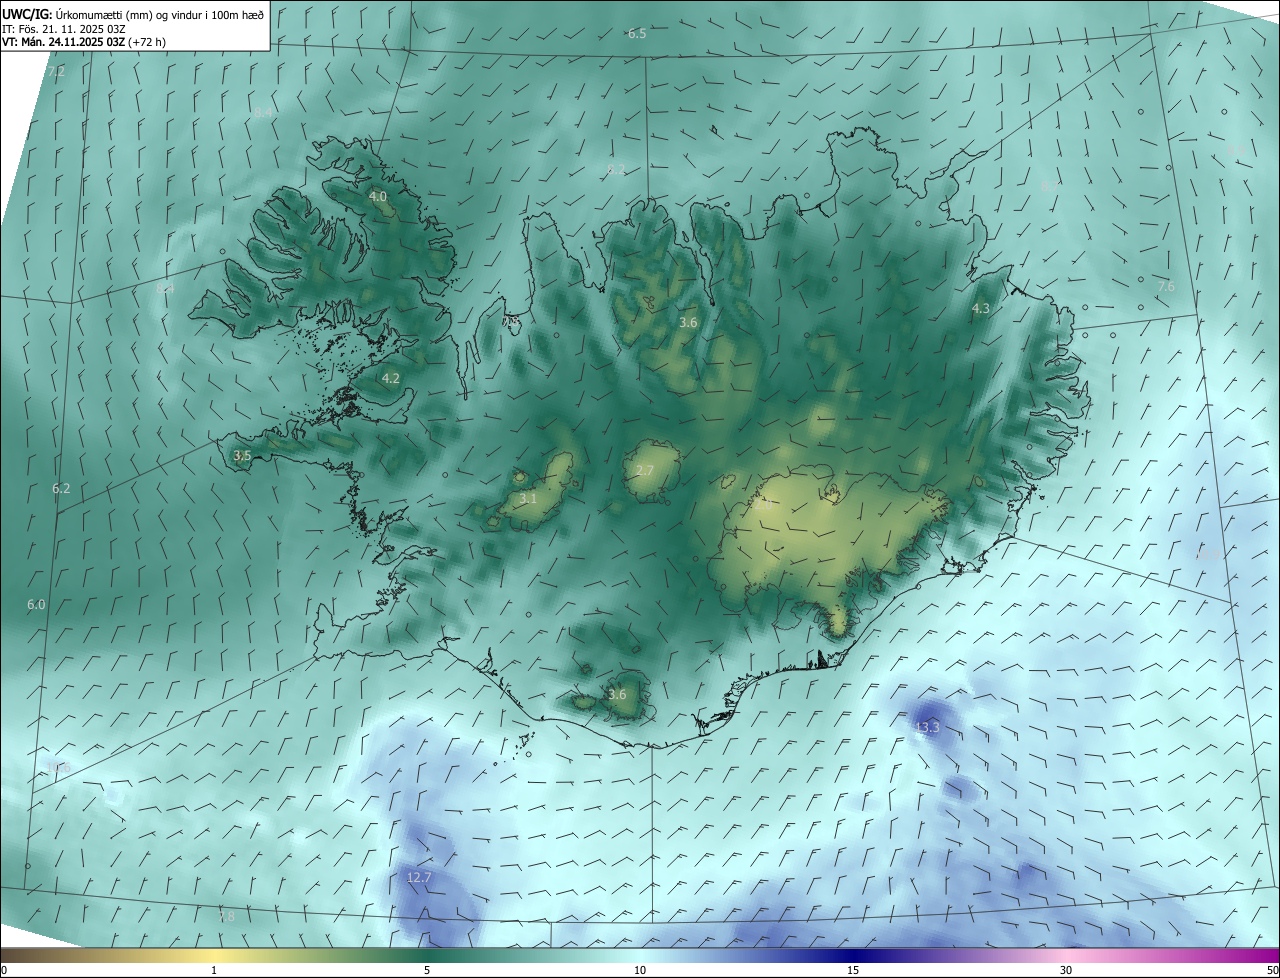
Task: Click the 7.6 value label
Action: 1166,287
